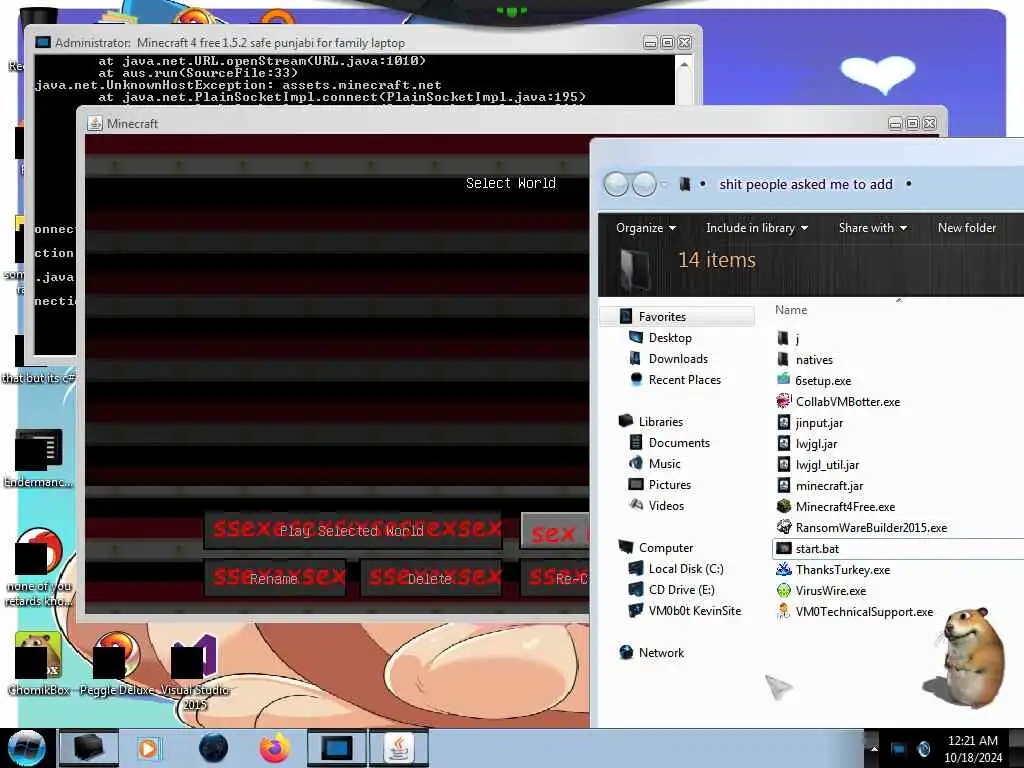1024x768 pixels.
Task: Select the ThanksTurkey.exe icon
Action: [x=783, y=569]
